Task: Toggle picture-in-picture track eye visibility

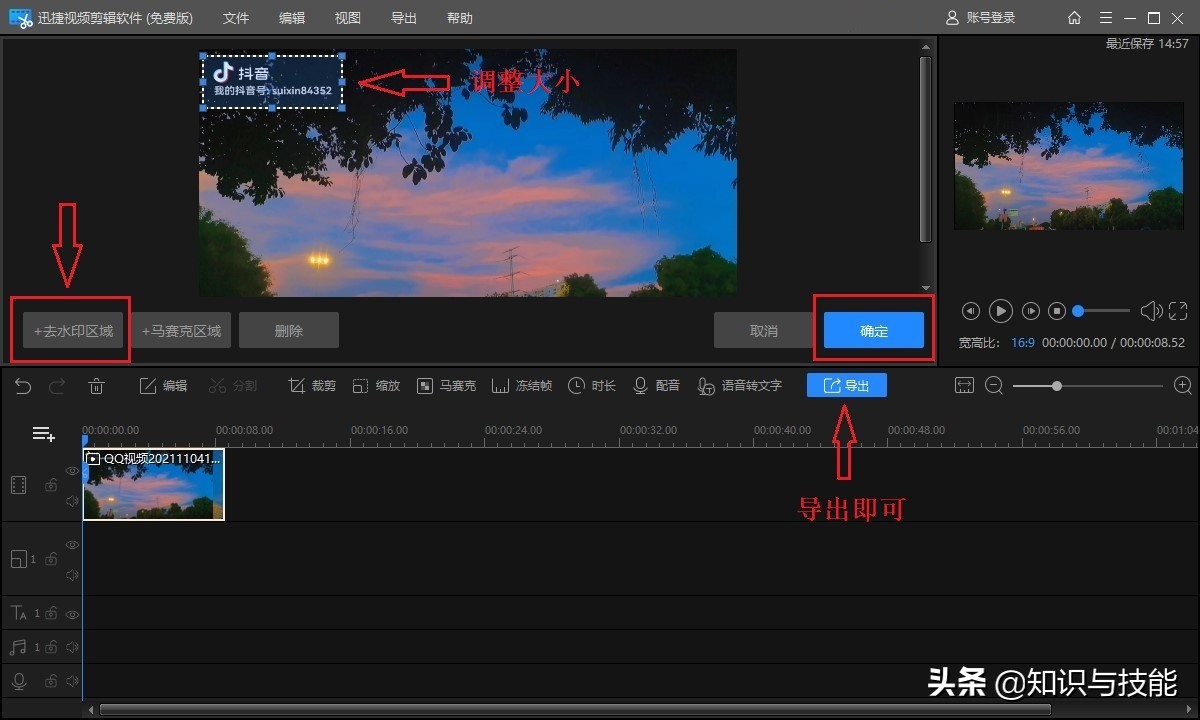Action: (x=72, y=544)
